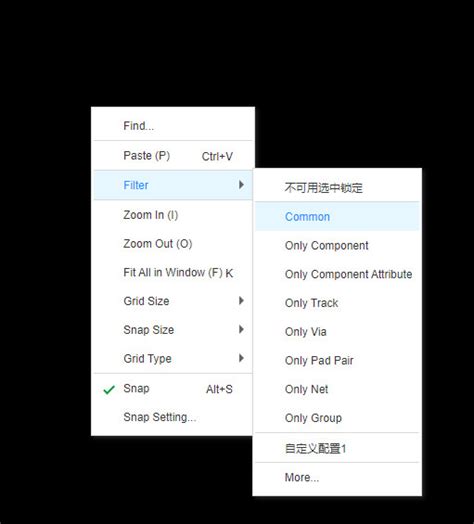The image size is (474, 524).
Task: Click the green Snap checkmark icon
Action: tap(109, 390)
